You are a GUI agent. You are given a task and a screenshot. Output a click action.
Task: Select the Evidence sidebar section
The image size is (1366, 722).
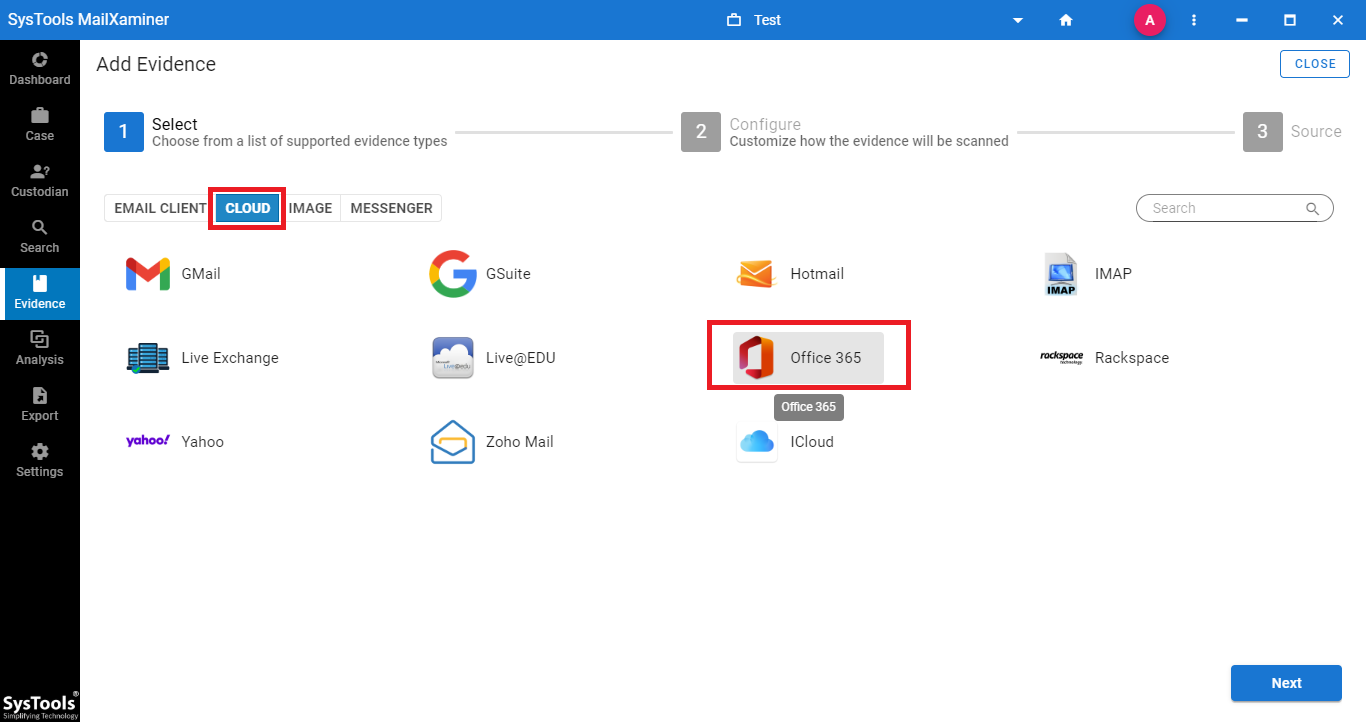[x=40, y=293]
